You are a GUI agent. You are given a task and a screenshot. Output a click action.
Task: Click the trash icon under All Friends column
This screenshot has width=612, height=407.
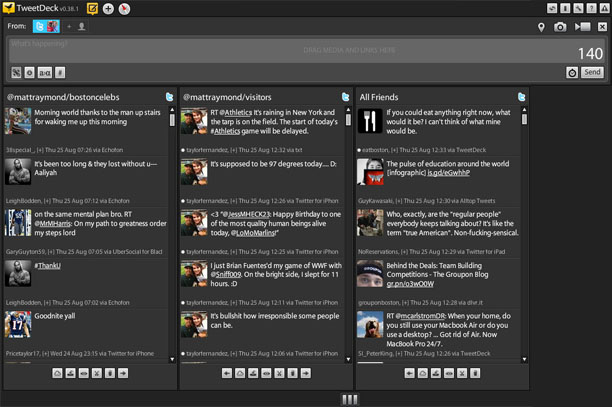475,373
